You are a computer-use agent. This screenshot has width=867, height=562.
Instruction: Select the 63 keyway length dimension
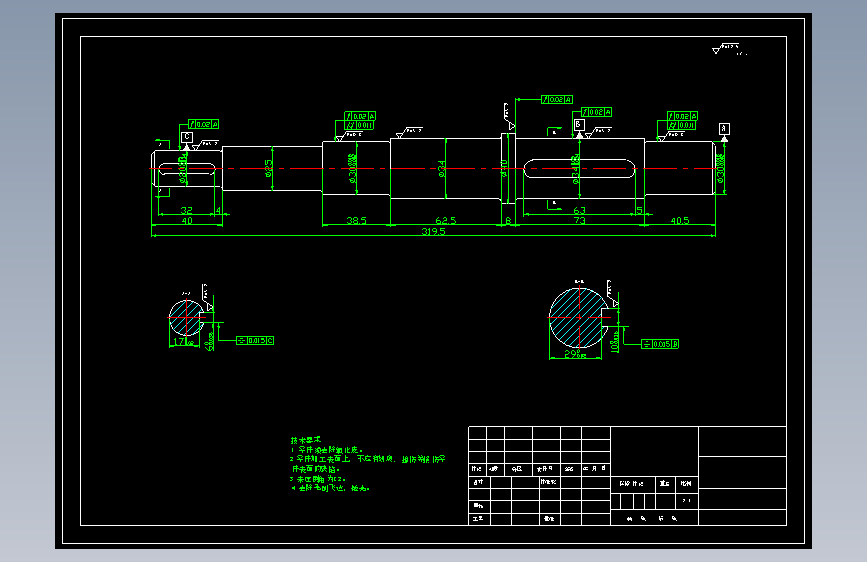(x=579, y=210)
